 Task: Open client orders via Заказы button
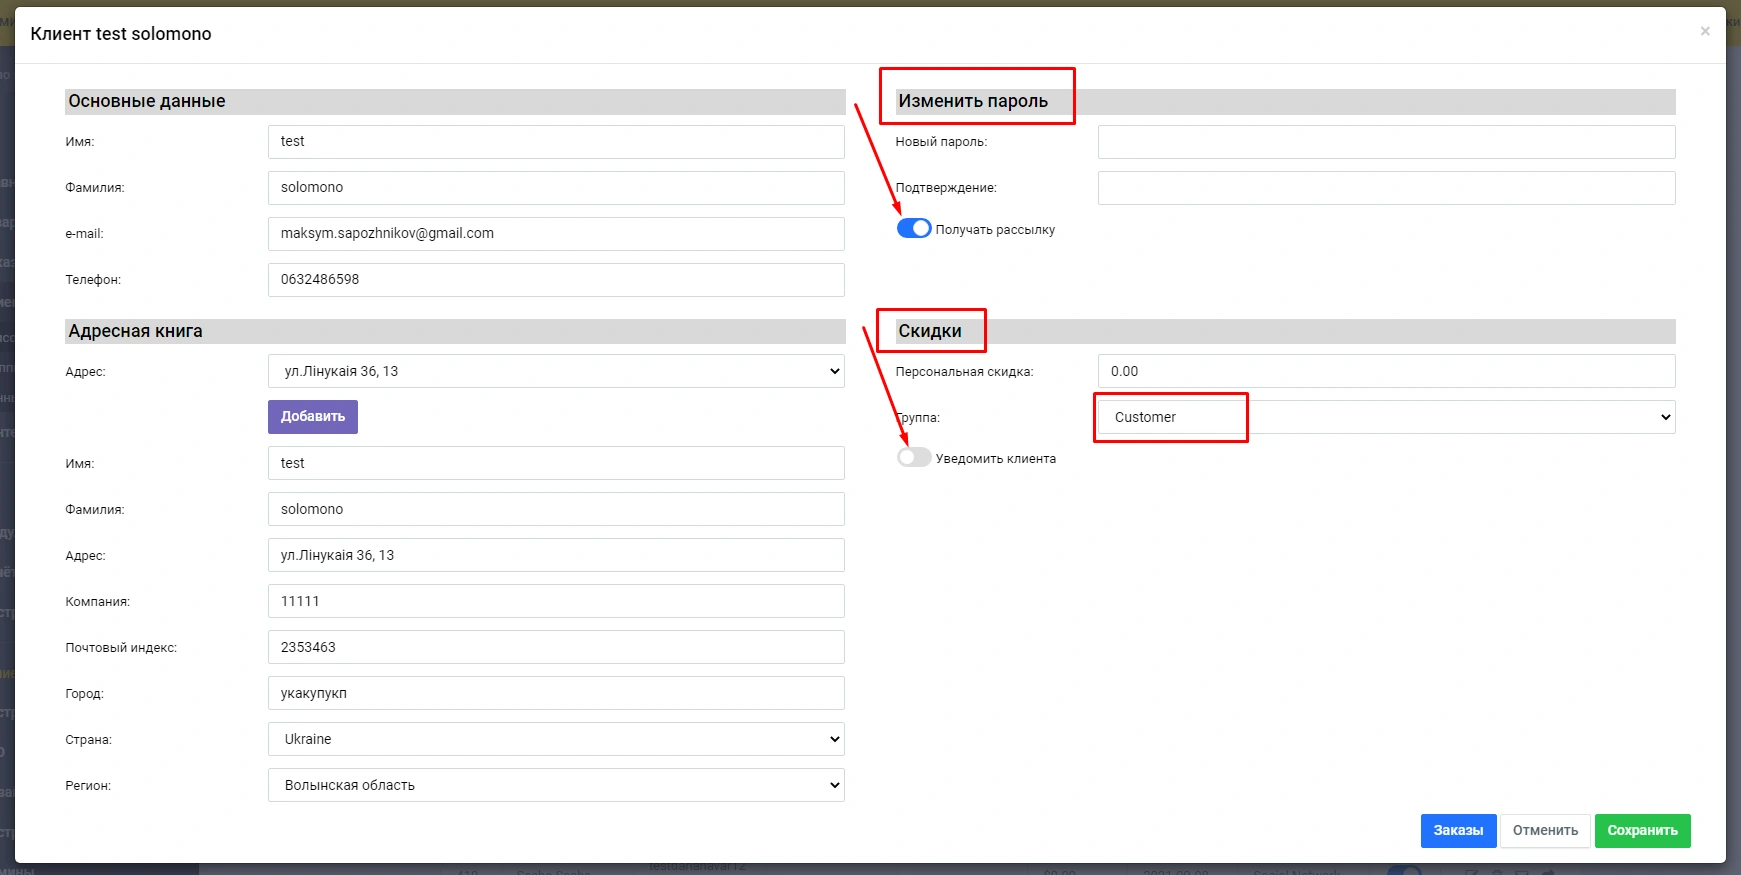pyautogui.click(x=1457, y=831)
